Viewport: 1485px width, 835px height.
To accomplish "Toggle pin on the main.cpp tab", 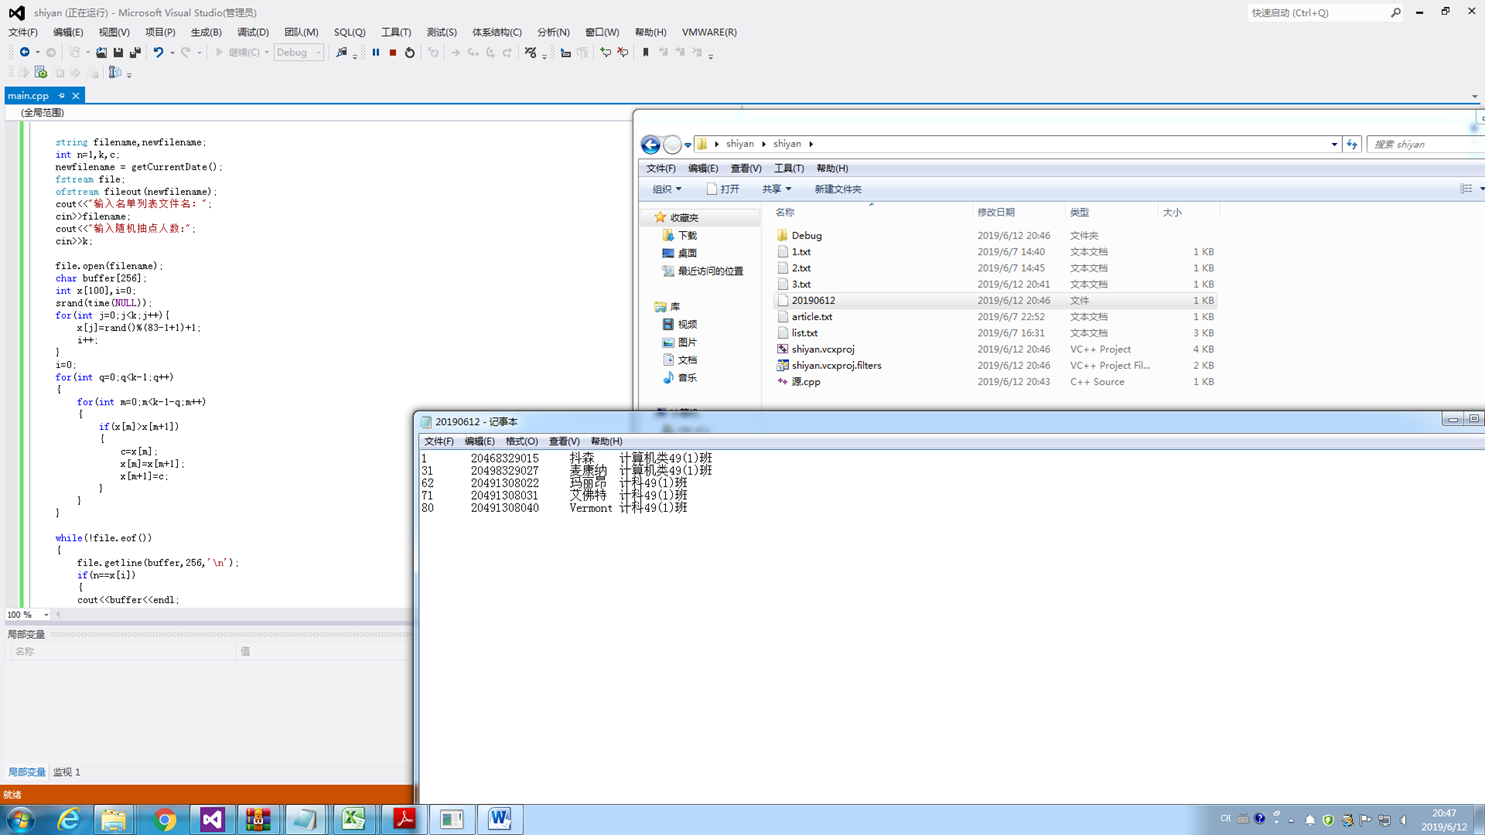I will click(x=61, y=96).
